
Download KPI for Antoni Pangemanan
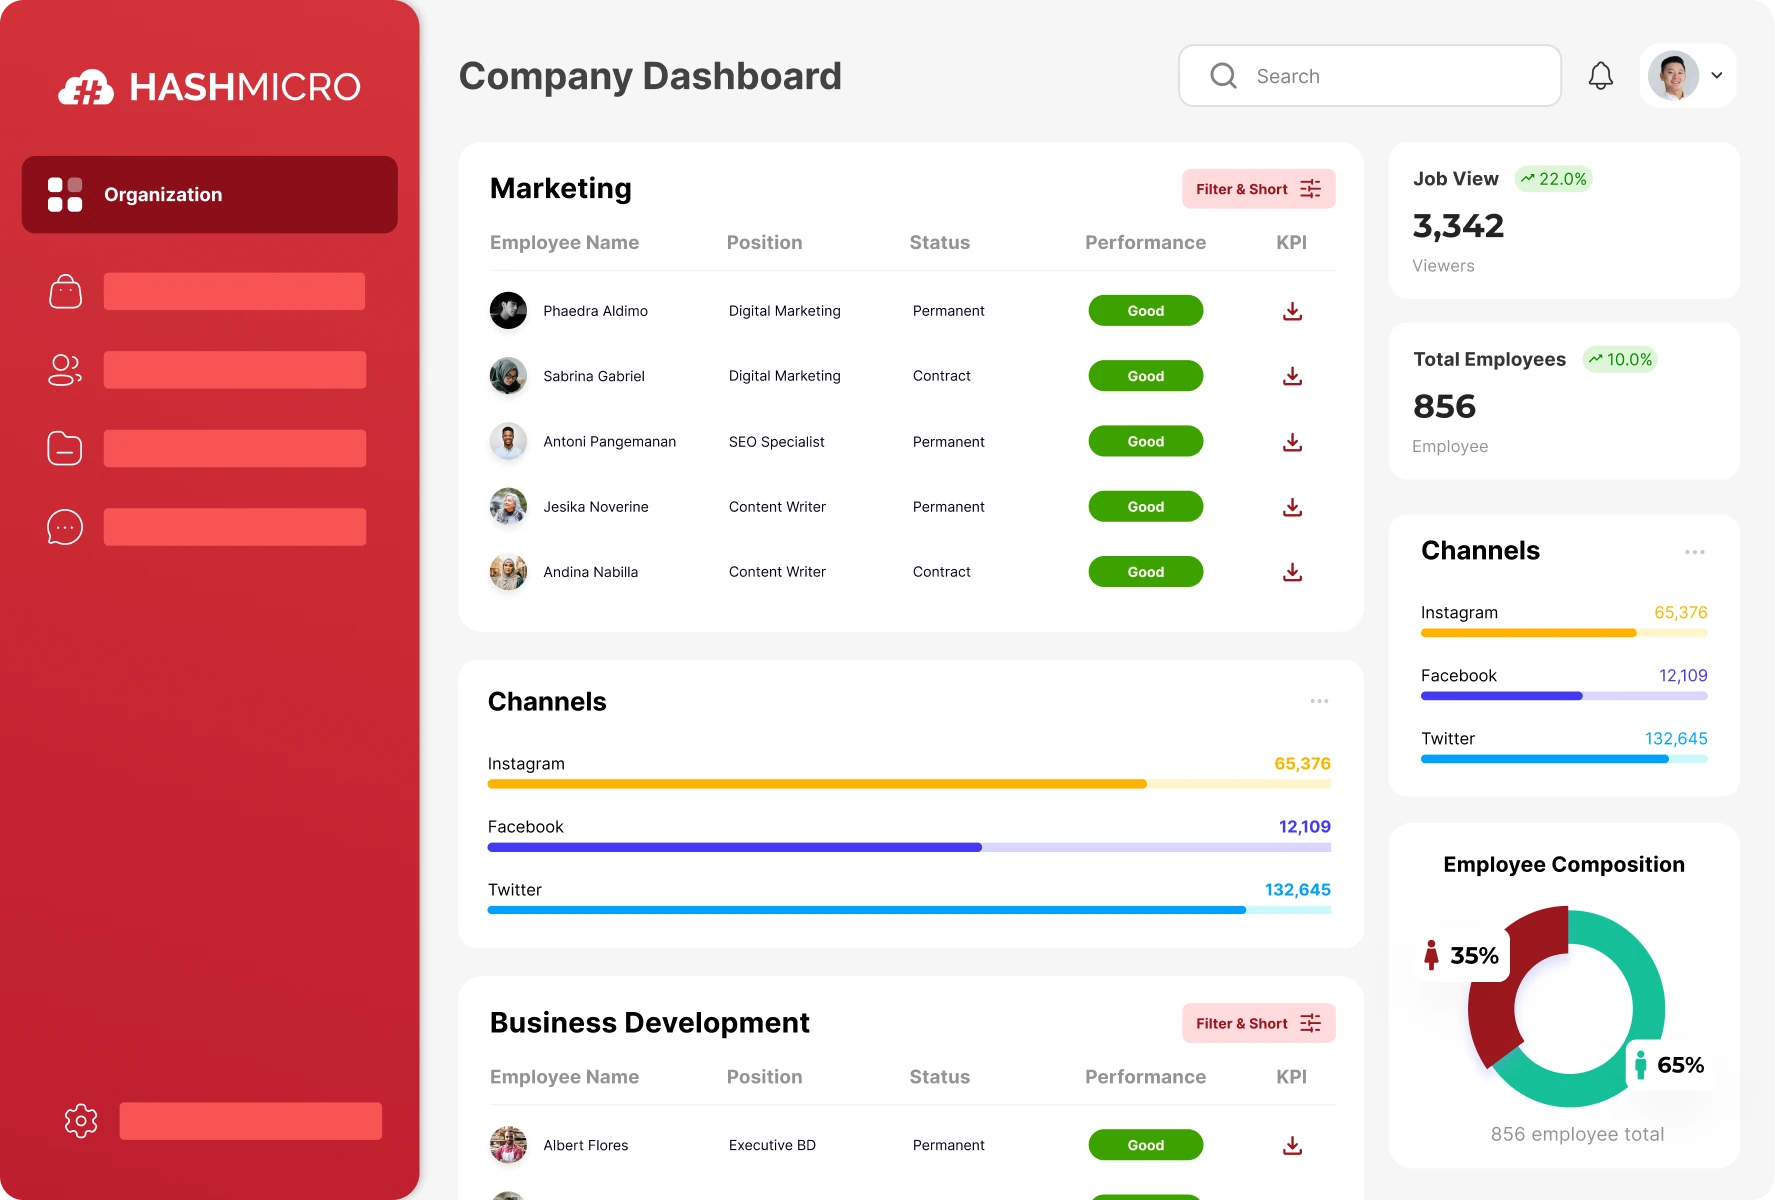point(1292,442)
